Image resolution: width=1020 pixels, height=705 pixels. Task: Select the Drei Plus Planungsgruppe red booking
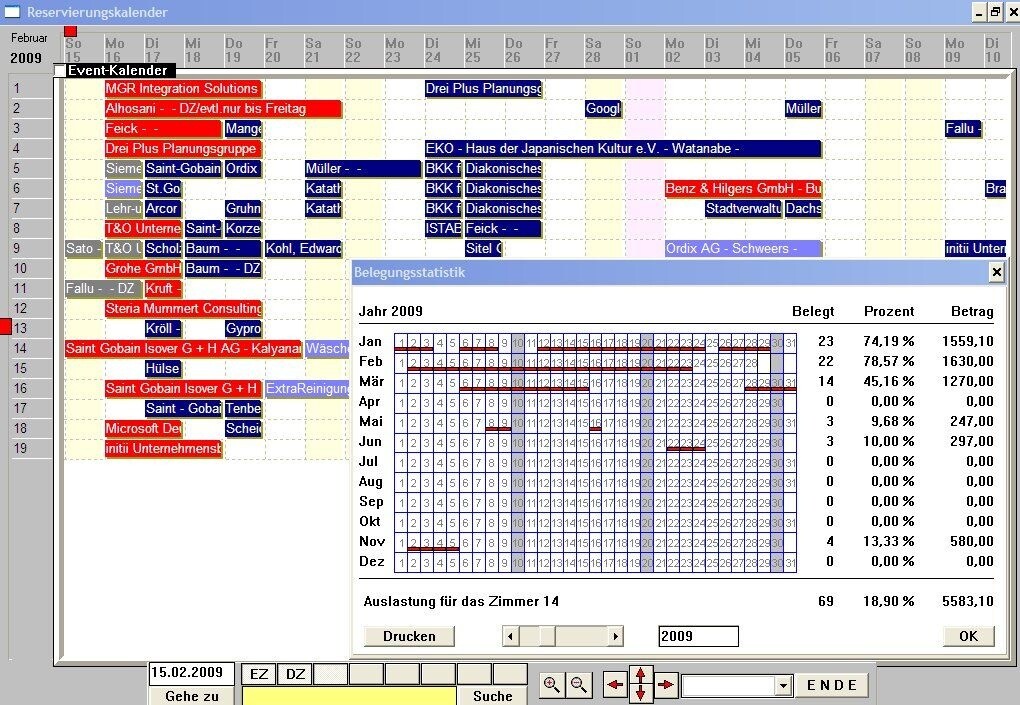pos(183,149)
